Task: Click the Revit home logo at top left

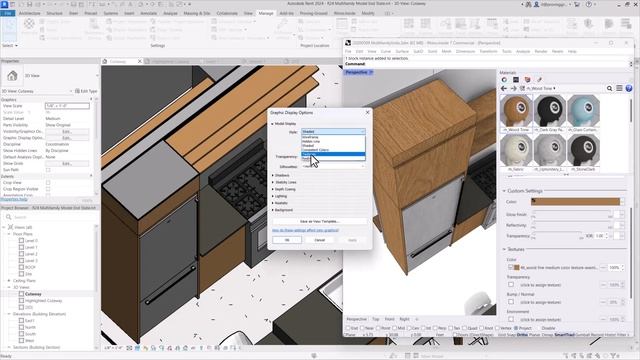Action: pyautogui.click(x=4, y=4)
